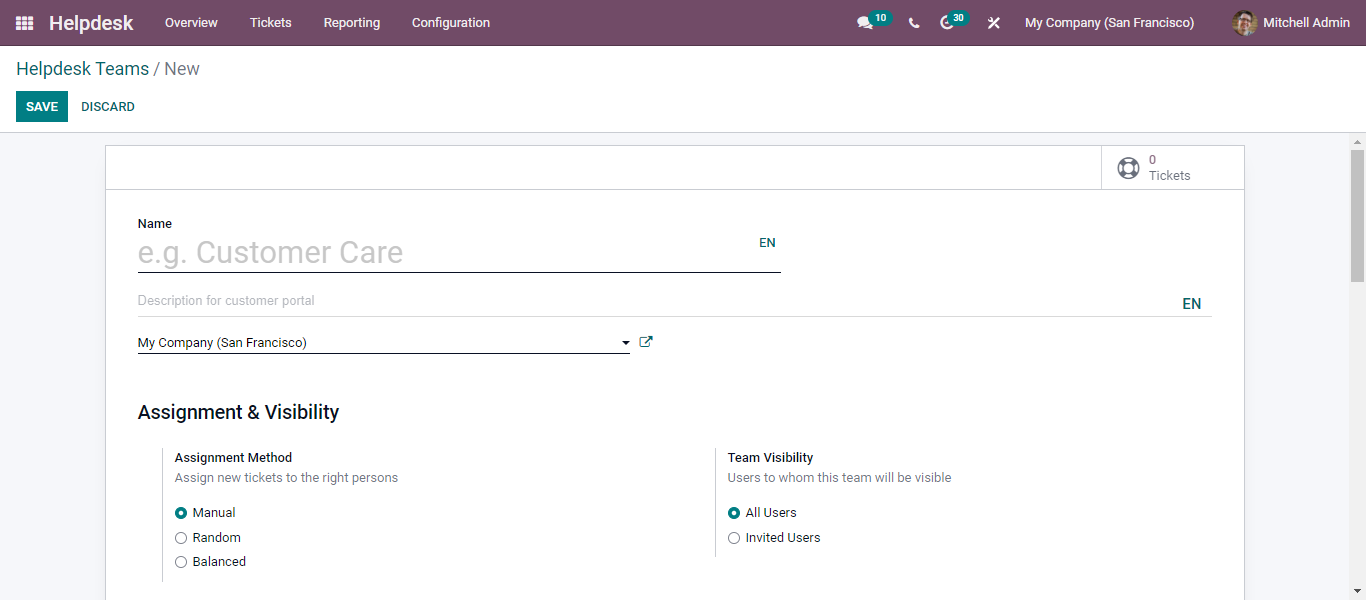
Task: Open the activities clock icon
Action: click(947, 23)
